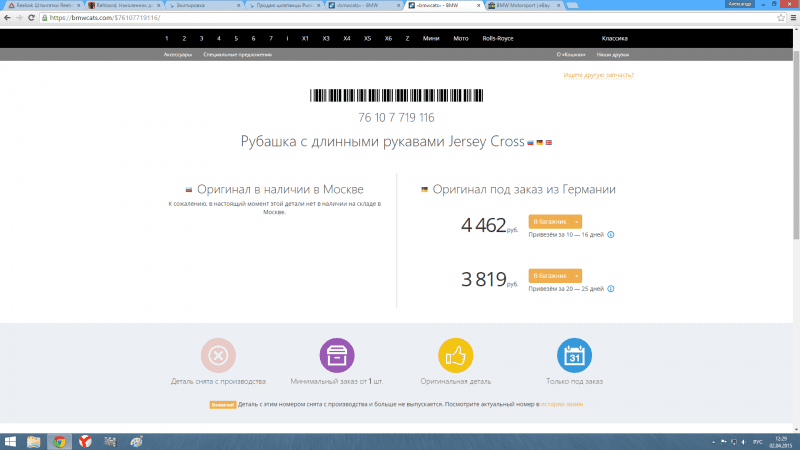Switch to the inactive bmwcats BMW tab
The image size is (800, 450).
363,5
